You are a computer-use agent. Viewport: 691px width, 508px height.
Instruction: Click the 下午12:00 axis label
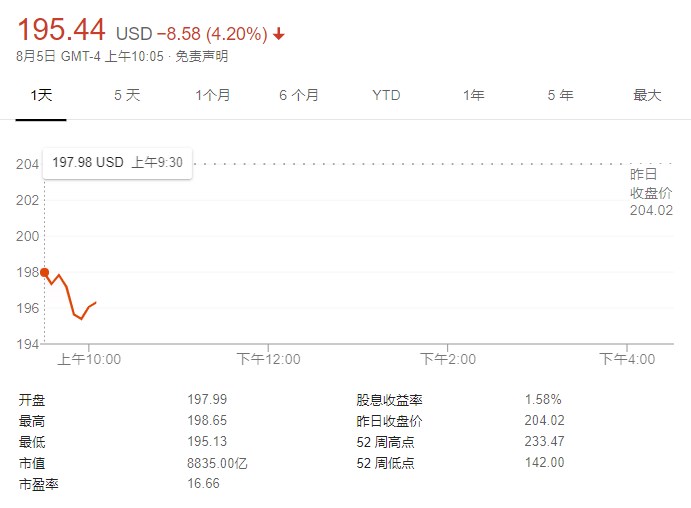click(268, 359)
